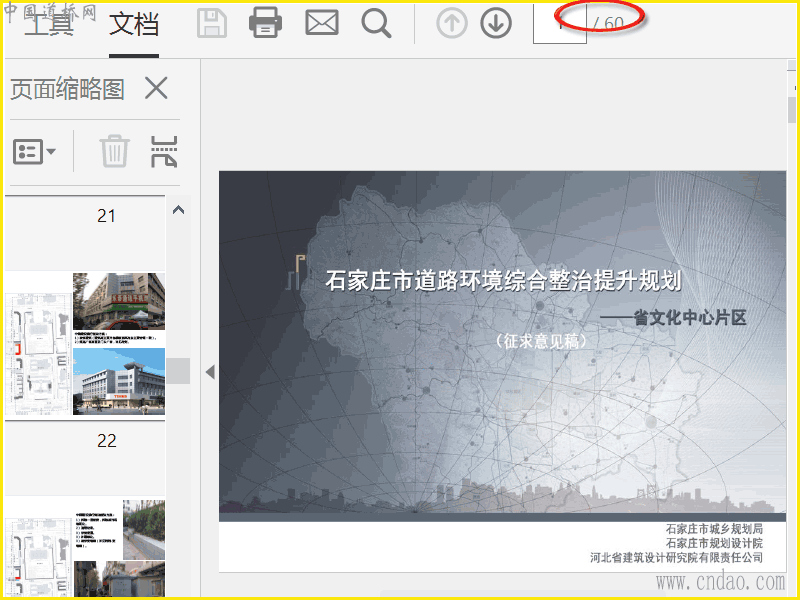Go to next page down arrow
800x600 pixels.
(496, 23)
